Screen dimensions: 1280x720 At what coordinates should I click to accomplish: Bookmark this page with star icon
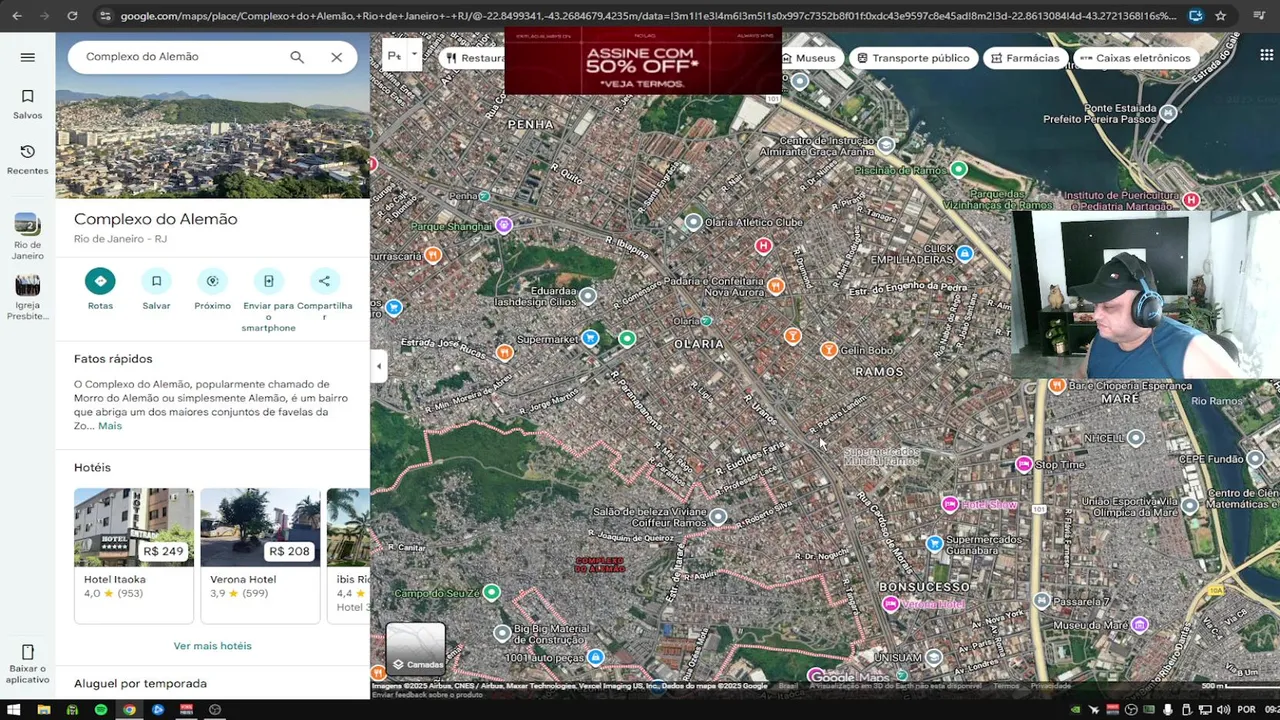[1221, 16]
